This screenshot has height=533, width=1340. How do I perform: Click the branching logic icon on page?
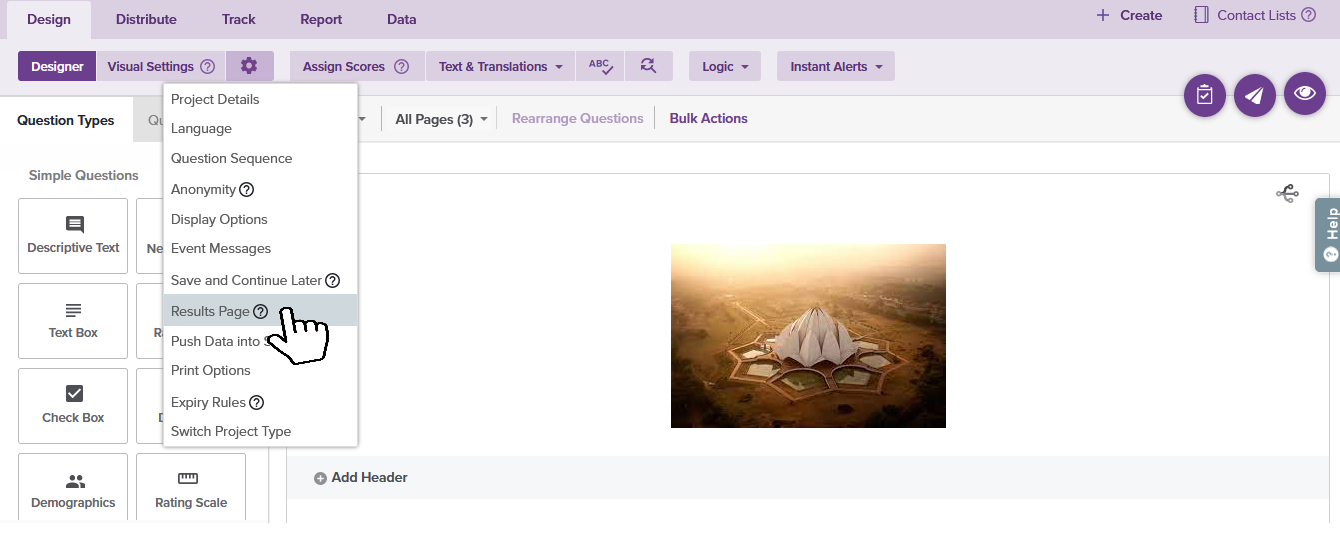coord(1287,193)
